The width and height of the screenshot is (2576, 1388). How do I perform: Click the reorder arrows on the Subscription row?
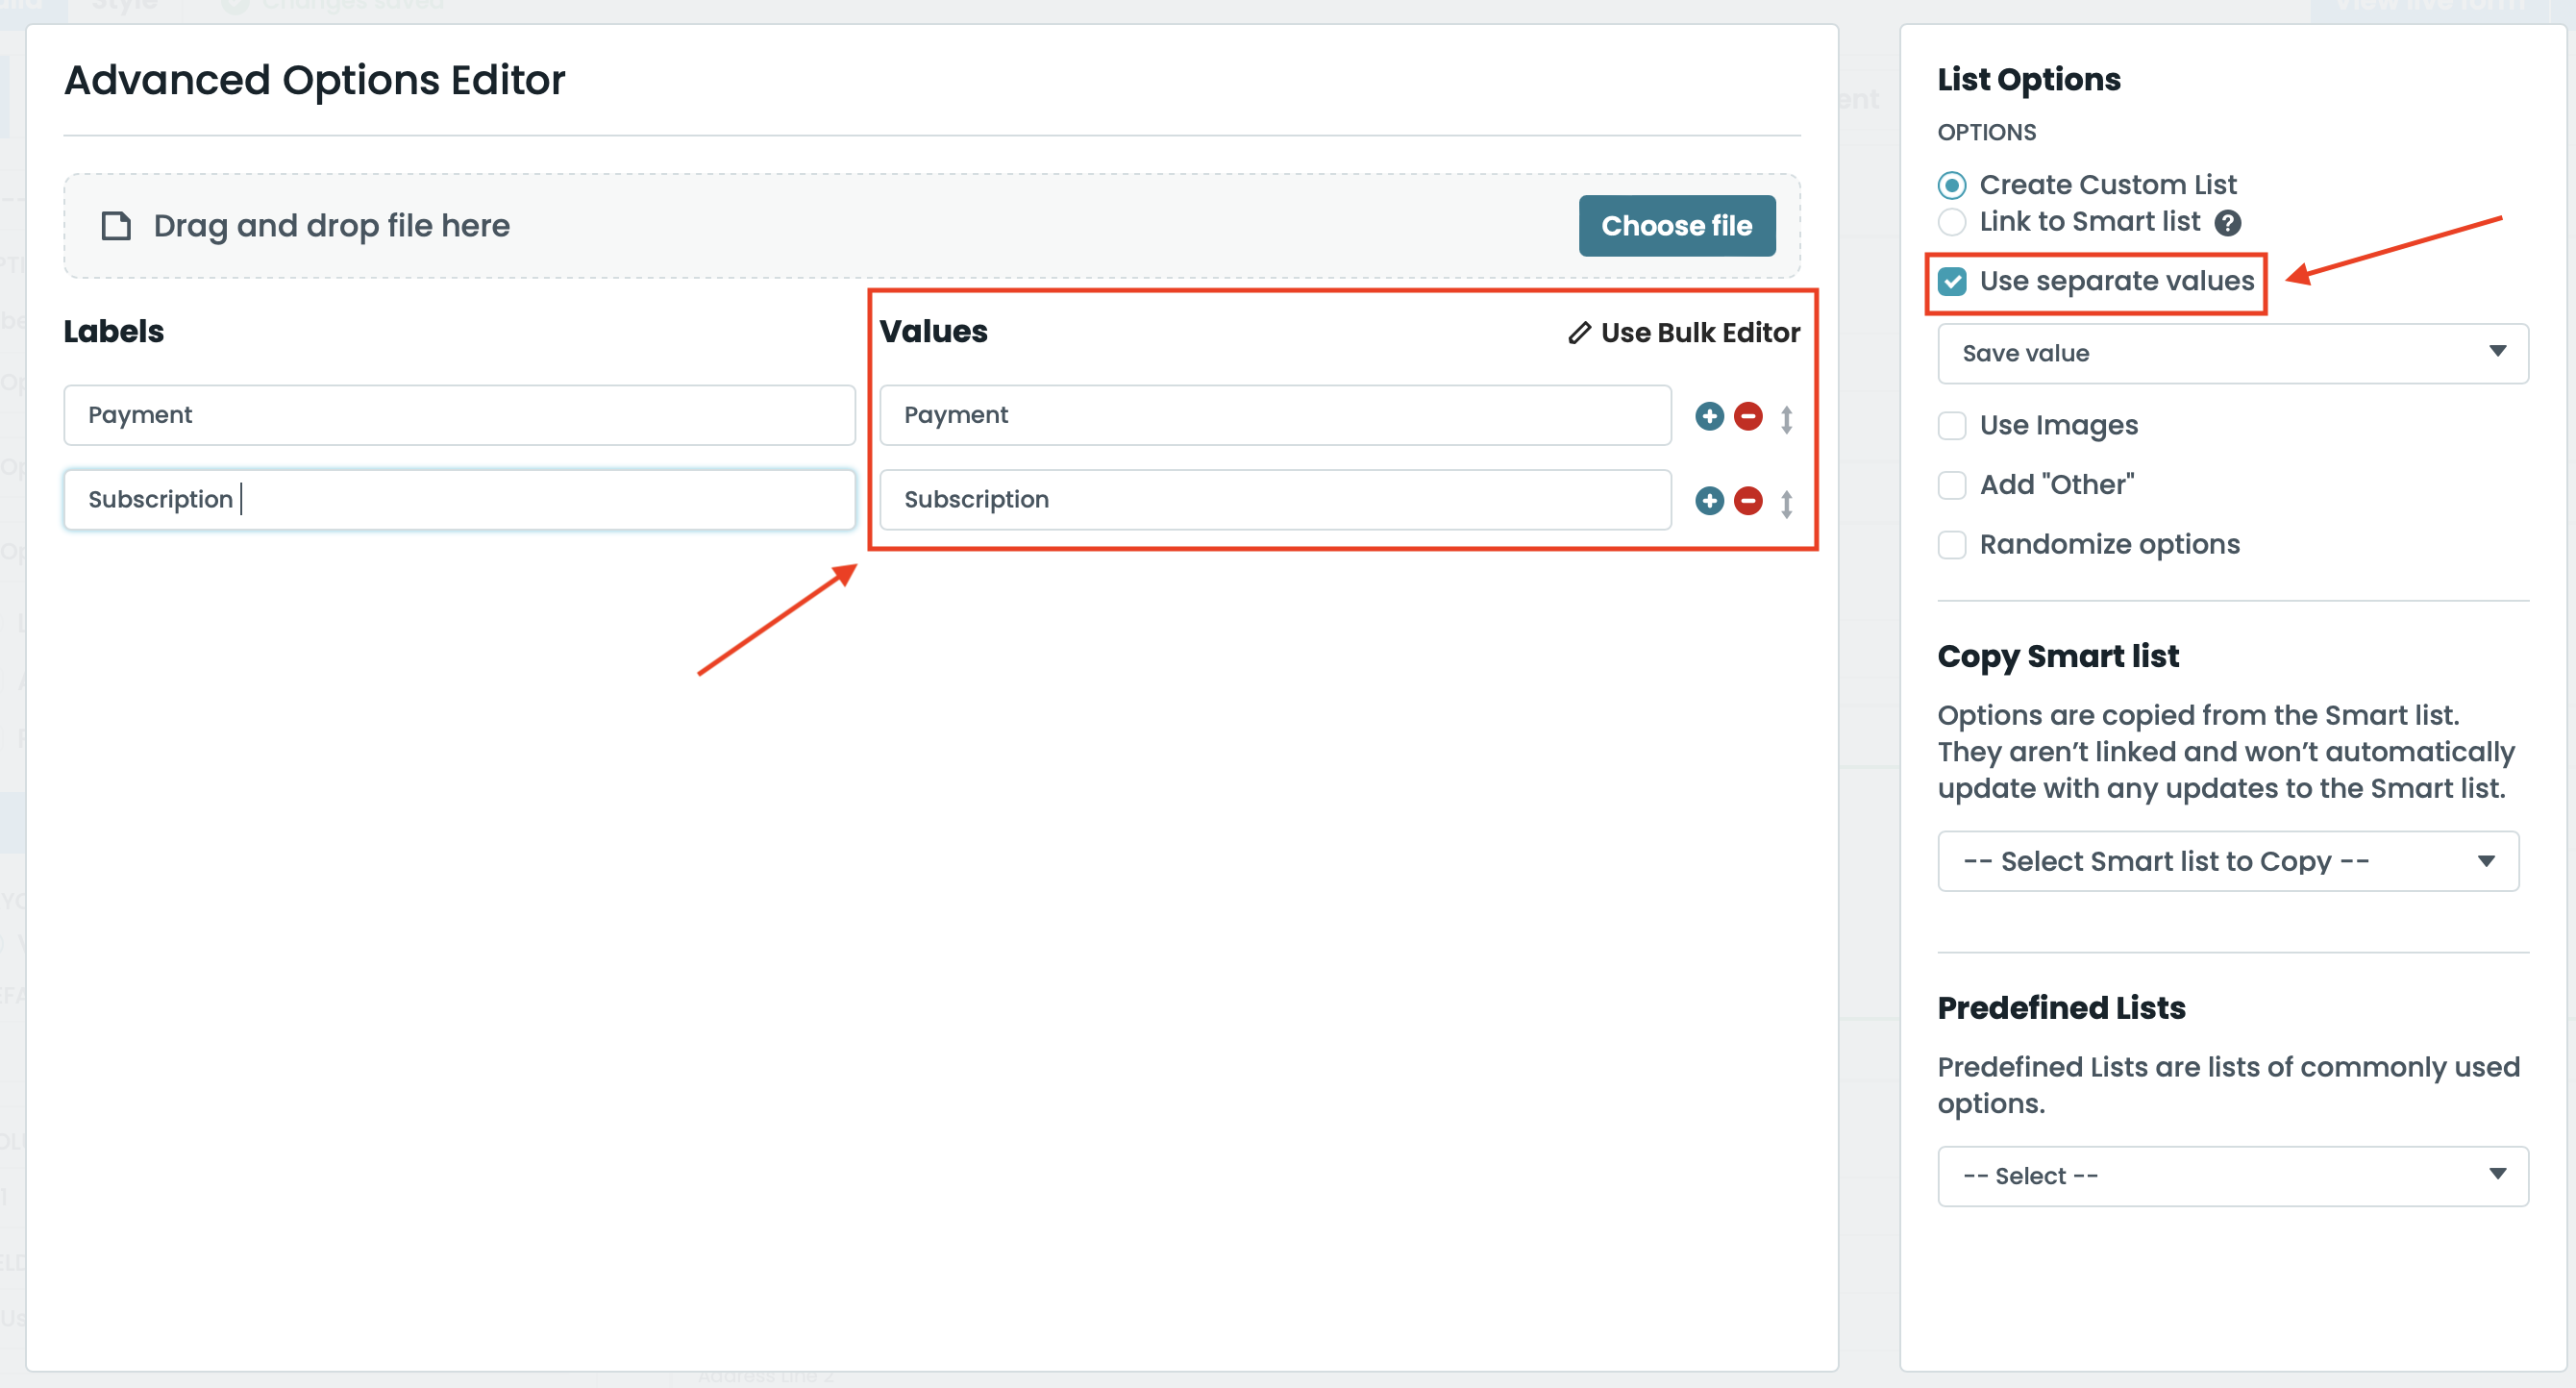tap(1786, 502)
